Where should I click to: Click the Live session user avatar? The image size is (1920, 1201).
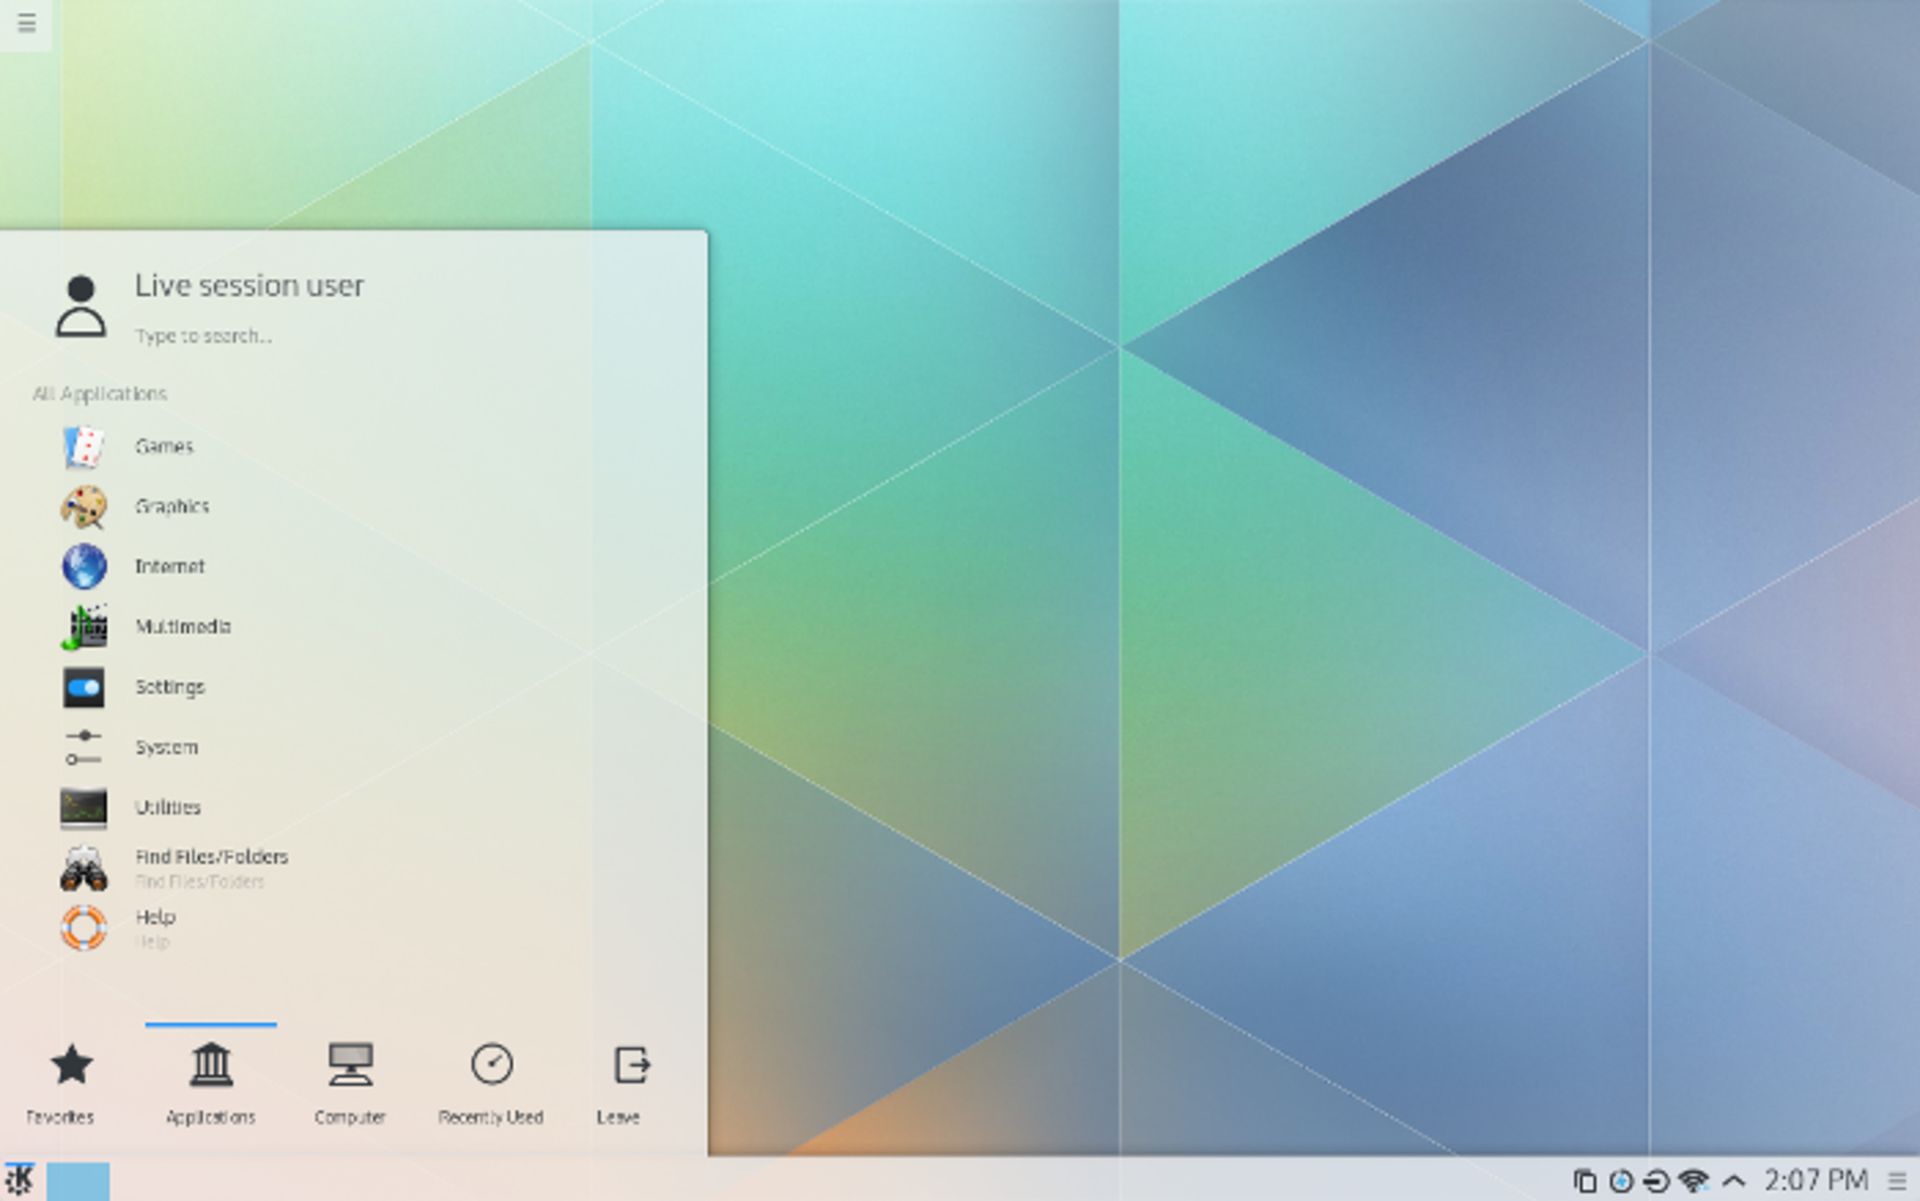coord(82,305)
